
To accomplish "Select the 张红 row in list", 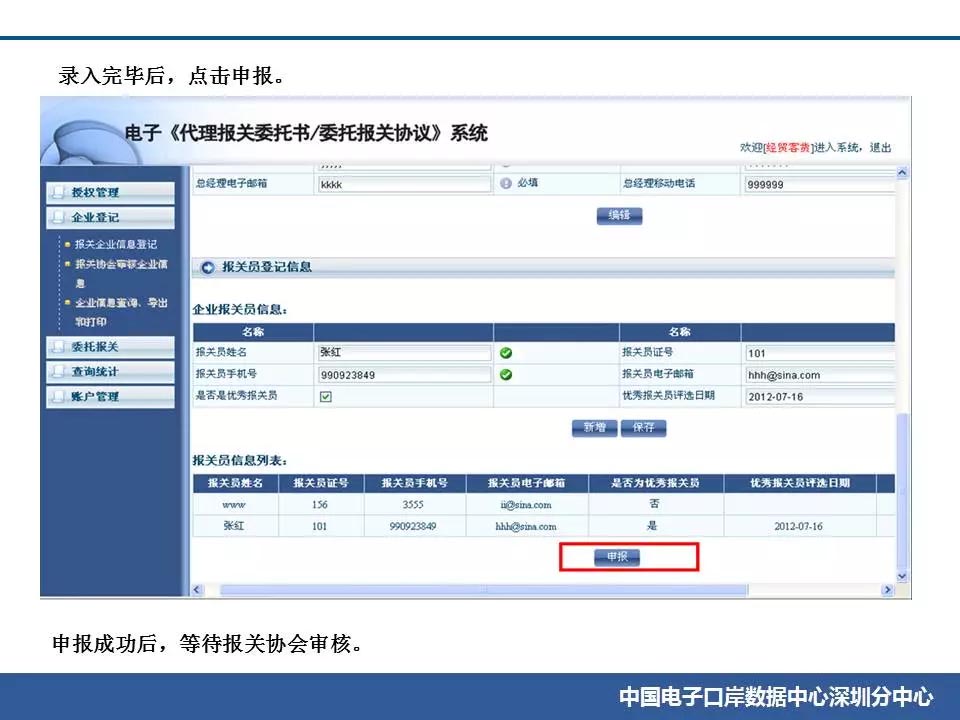I will click(544, 526).
